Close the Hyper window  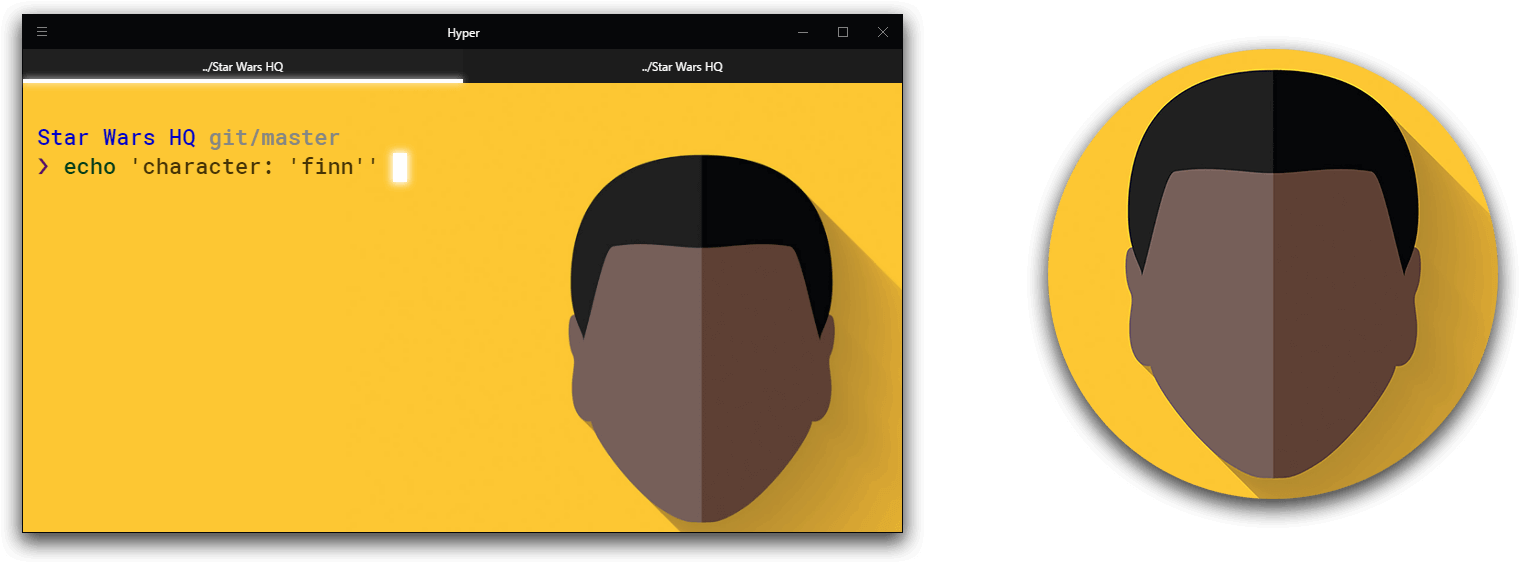(882, 32)
